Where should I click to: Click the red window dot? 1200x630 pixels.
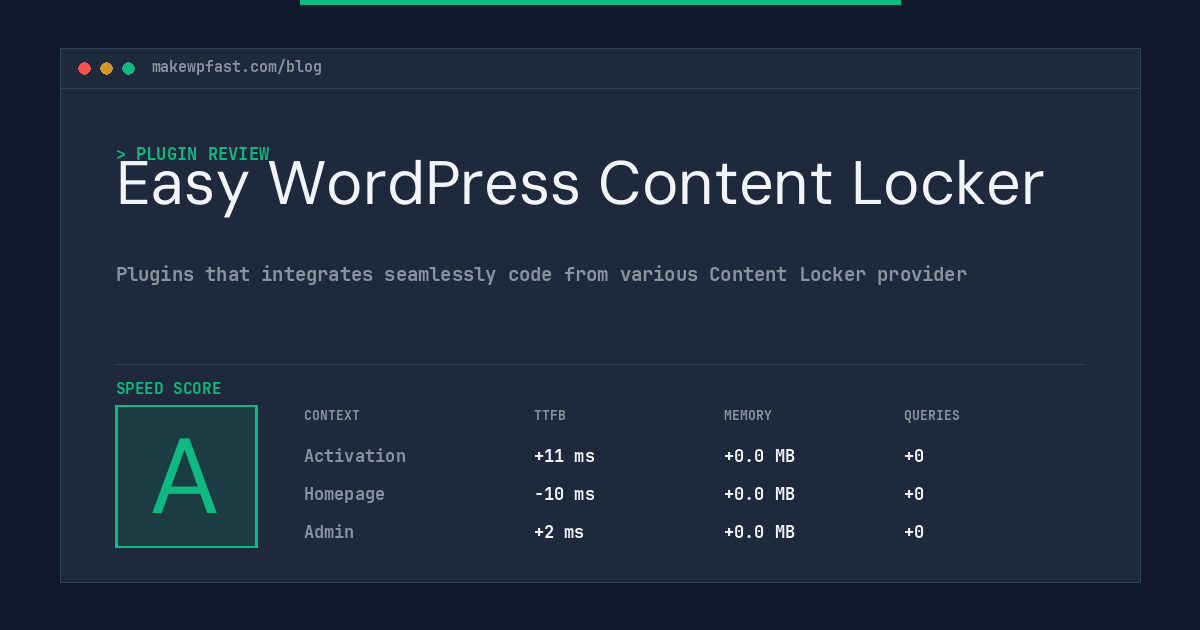84,68
